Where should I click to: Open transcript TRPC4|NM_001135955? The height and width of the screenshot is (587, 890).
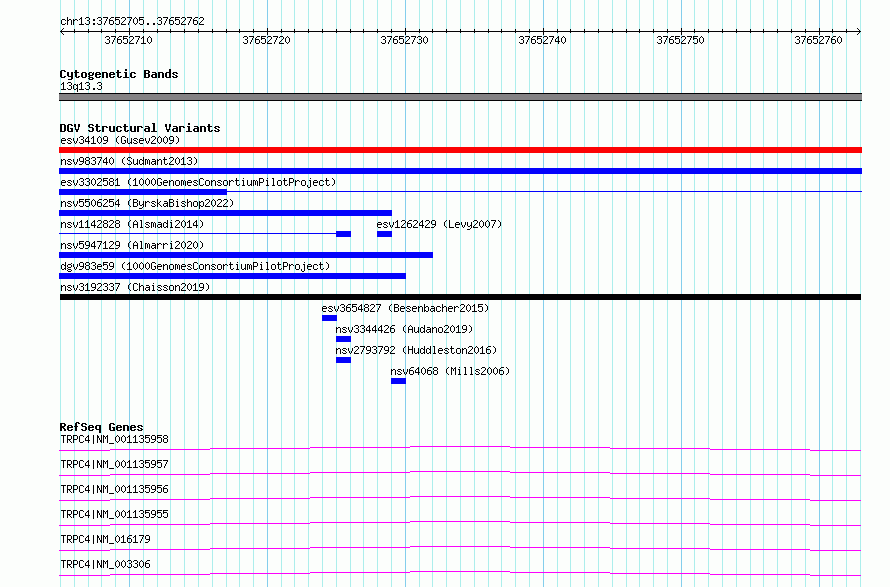point(114,514)
